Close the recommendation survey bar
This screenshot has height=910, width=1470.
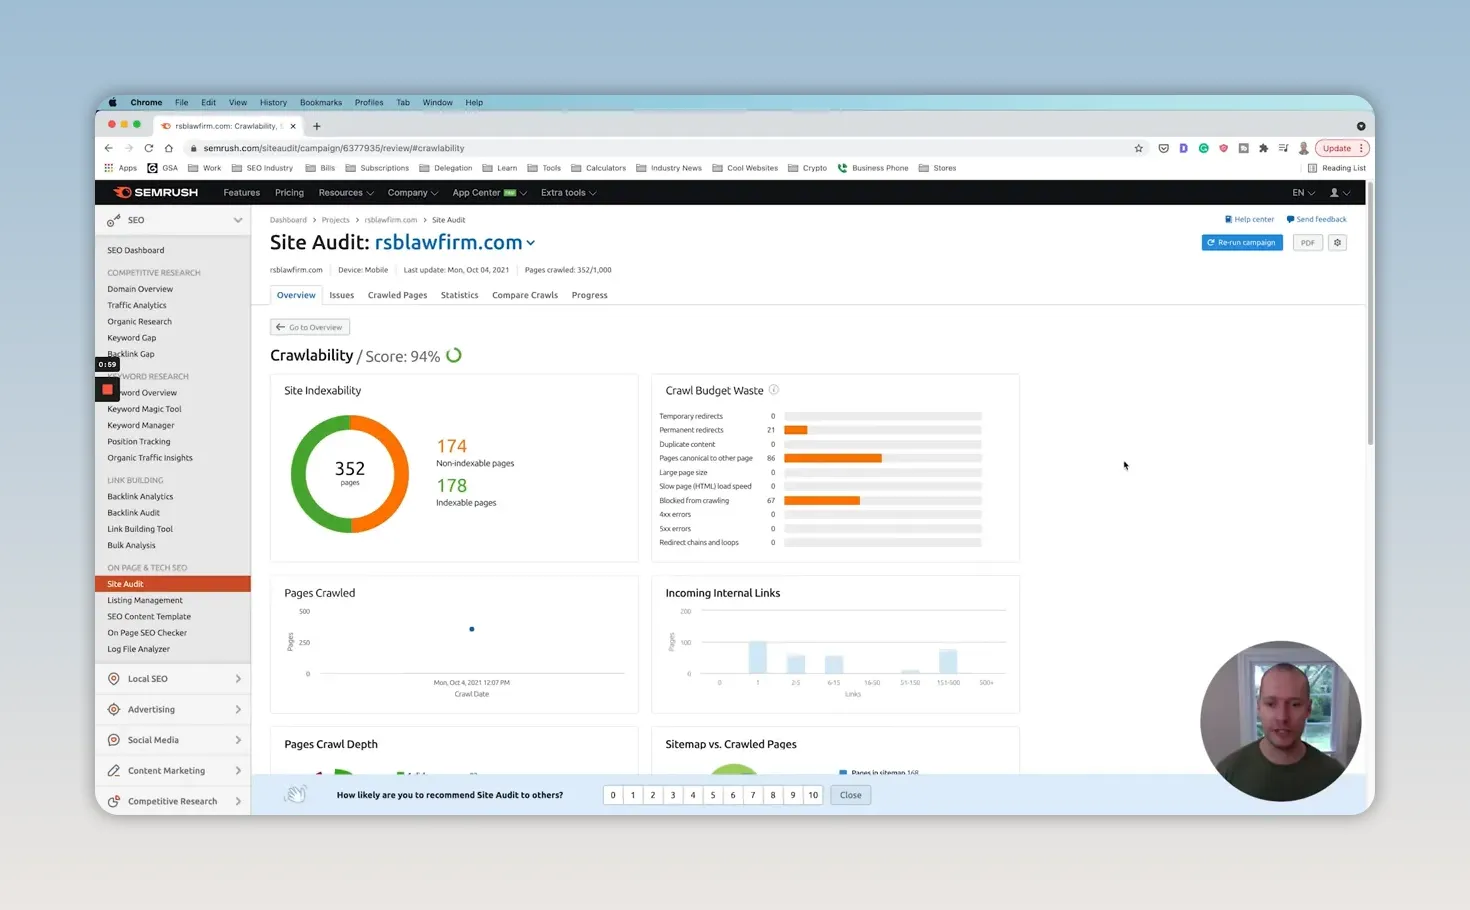(851, 795)
